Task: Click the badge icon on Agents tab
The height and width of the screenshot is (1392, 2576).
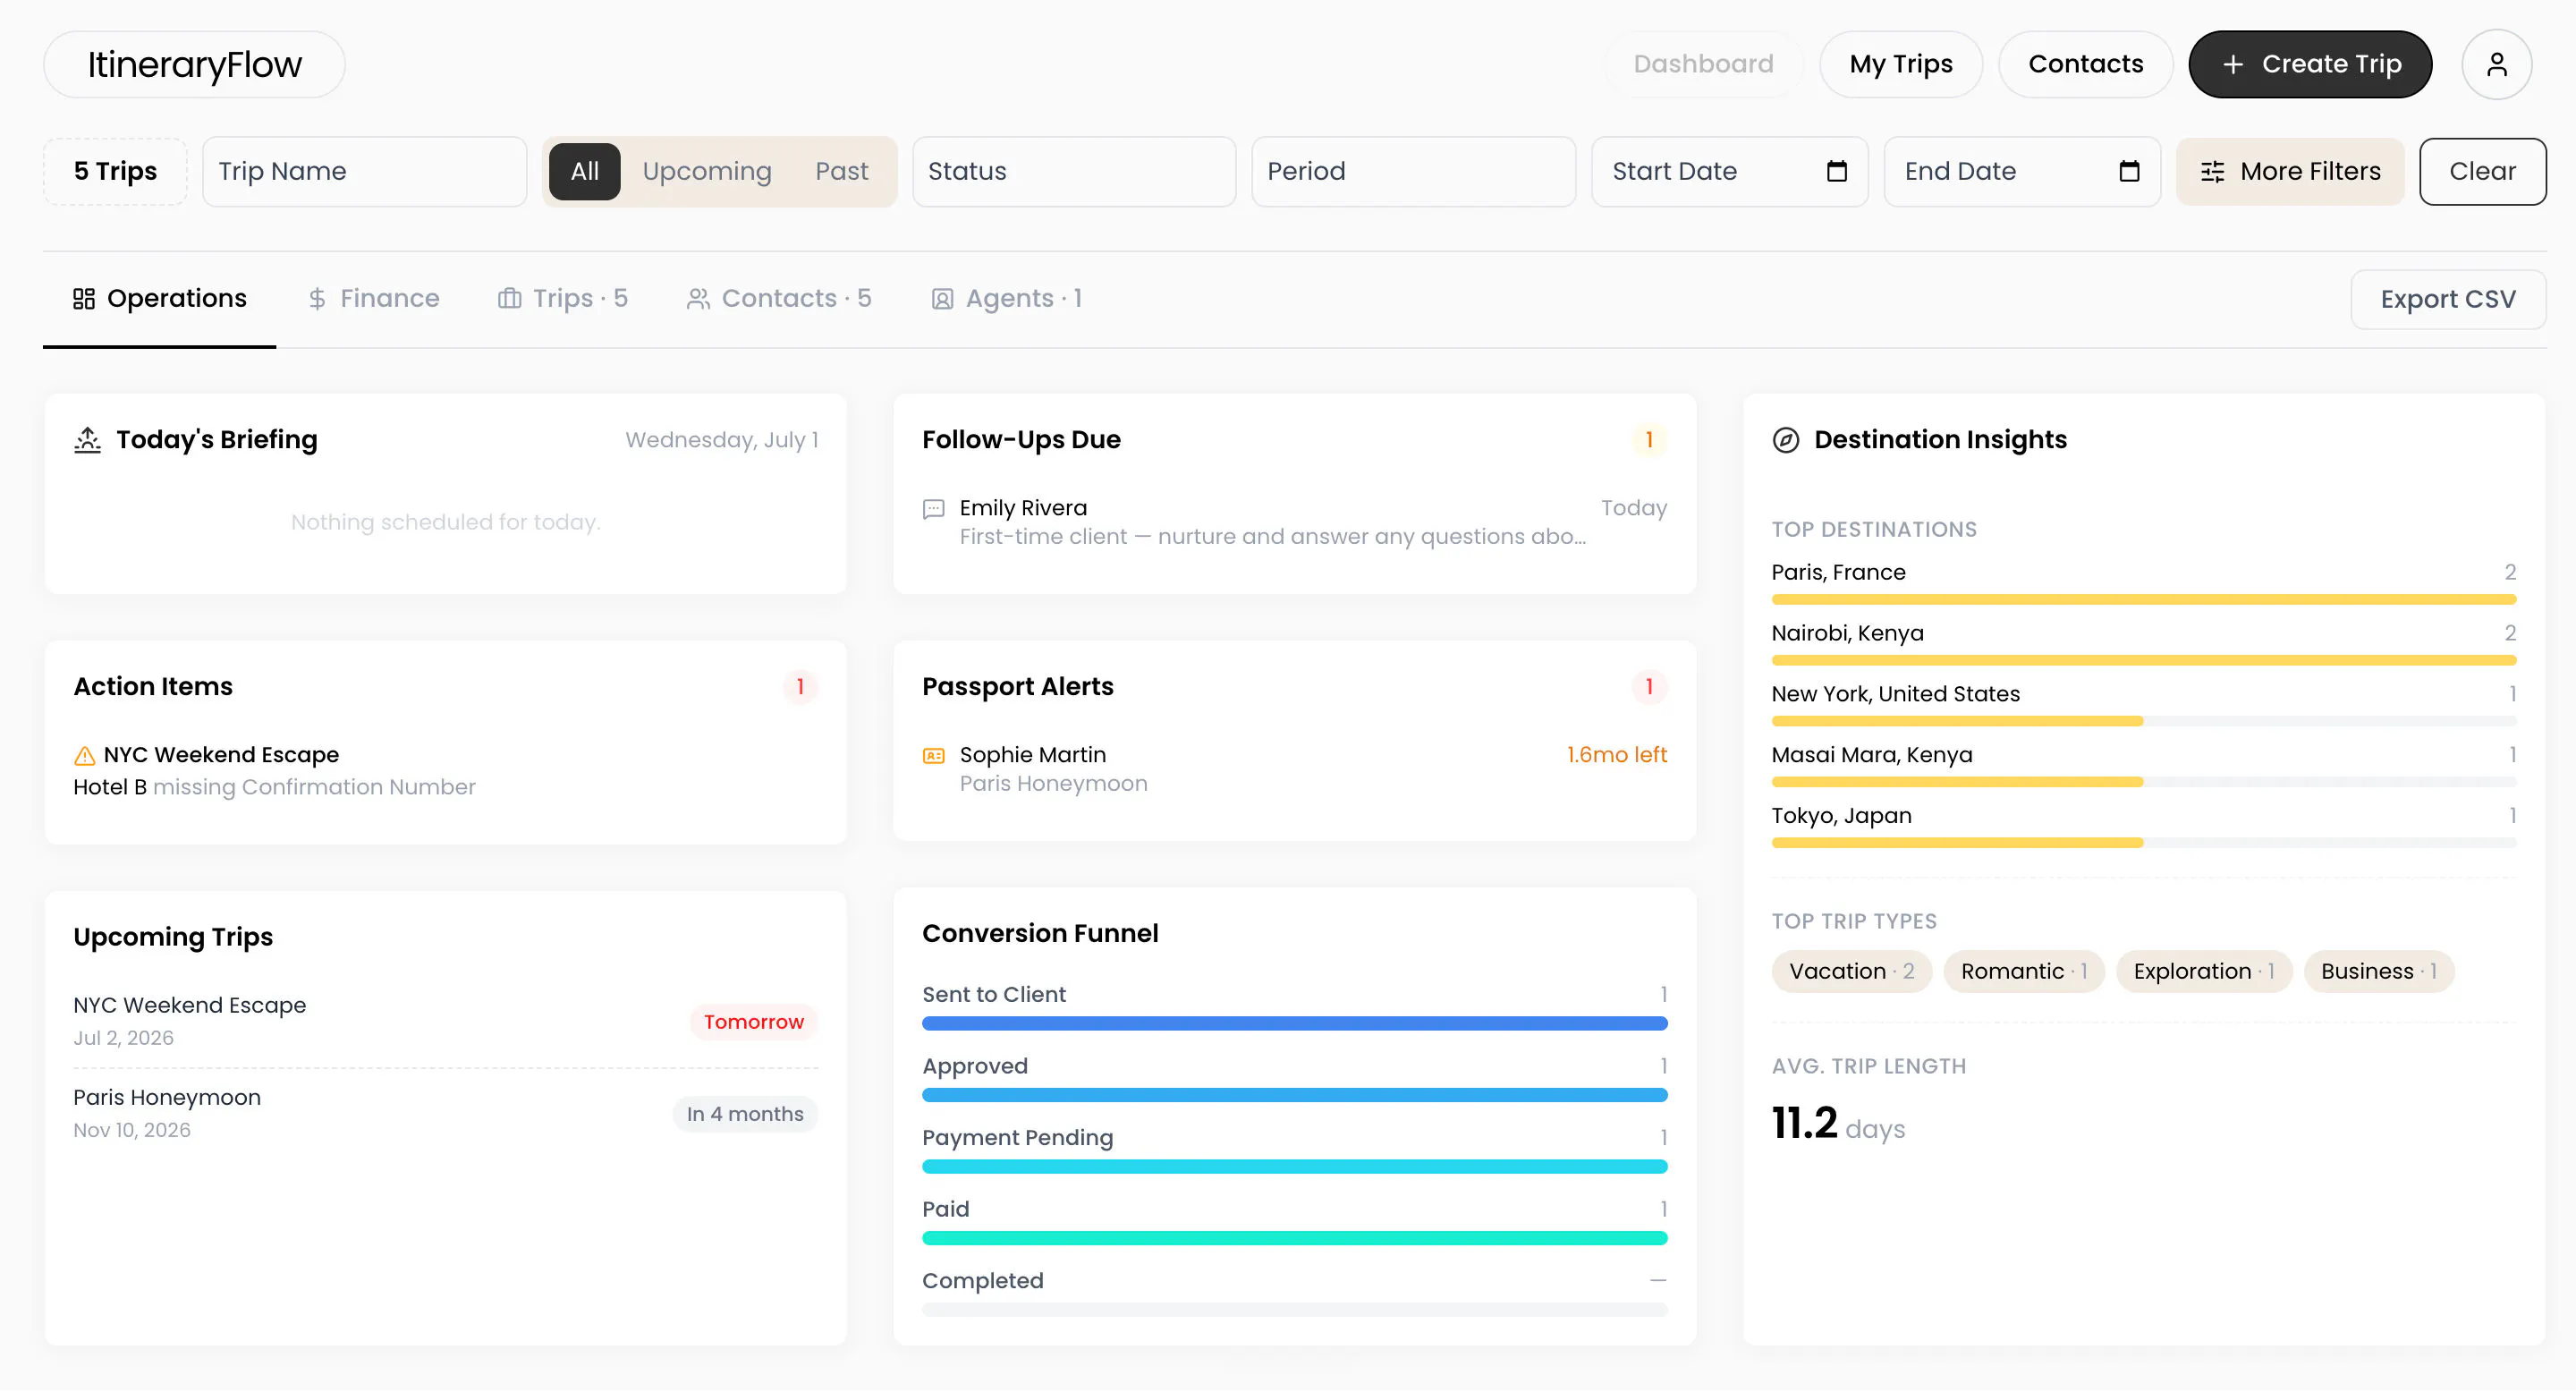Action: click(942, 299)
